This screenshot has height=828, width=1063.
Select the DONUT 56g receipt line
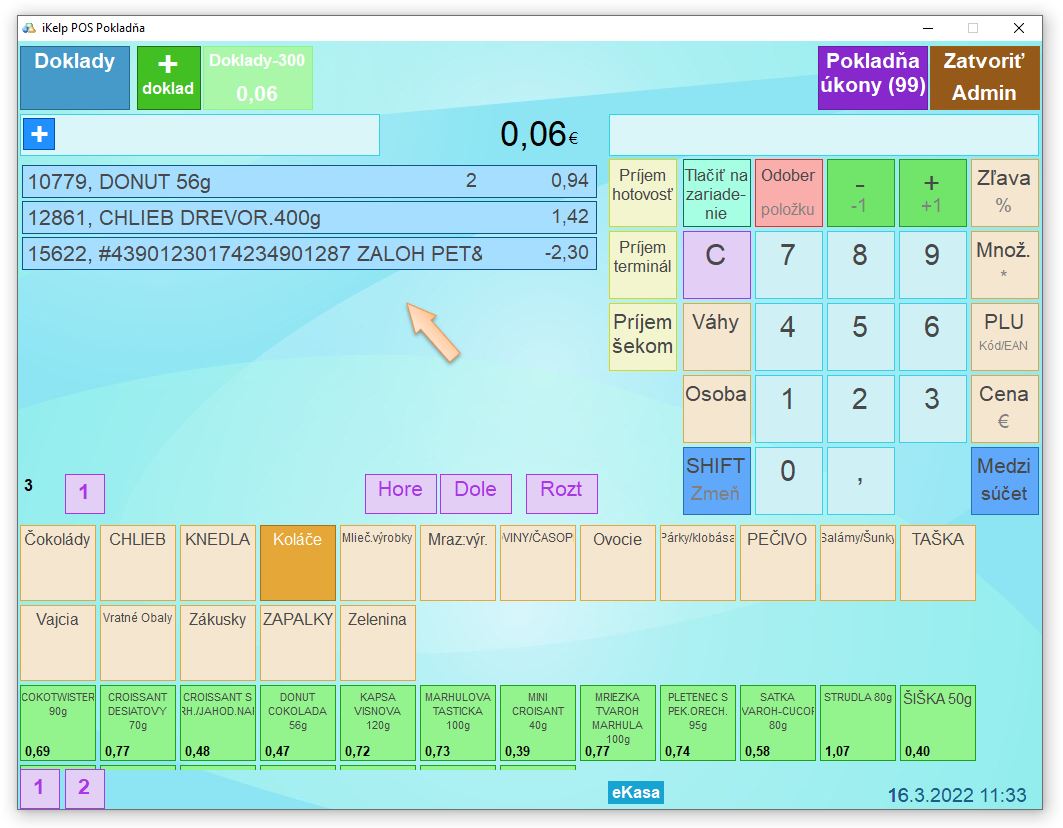[x=309, y=182]
